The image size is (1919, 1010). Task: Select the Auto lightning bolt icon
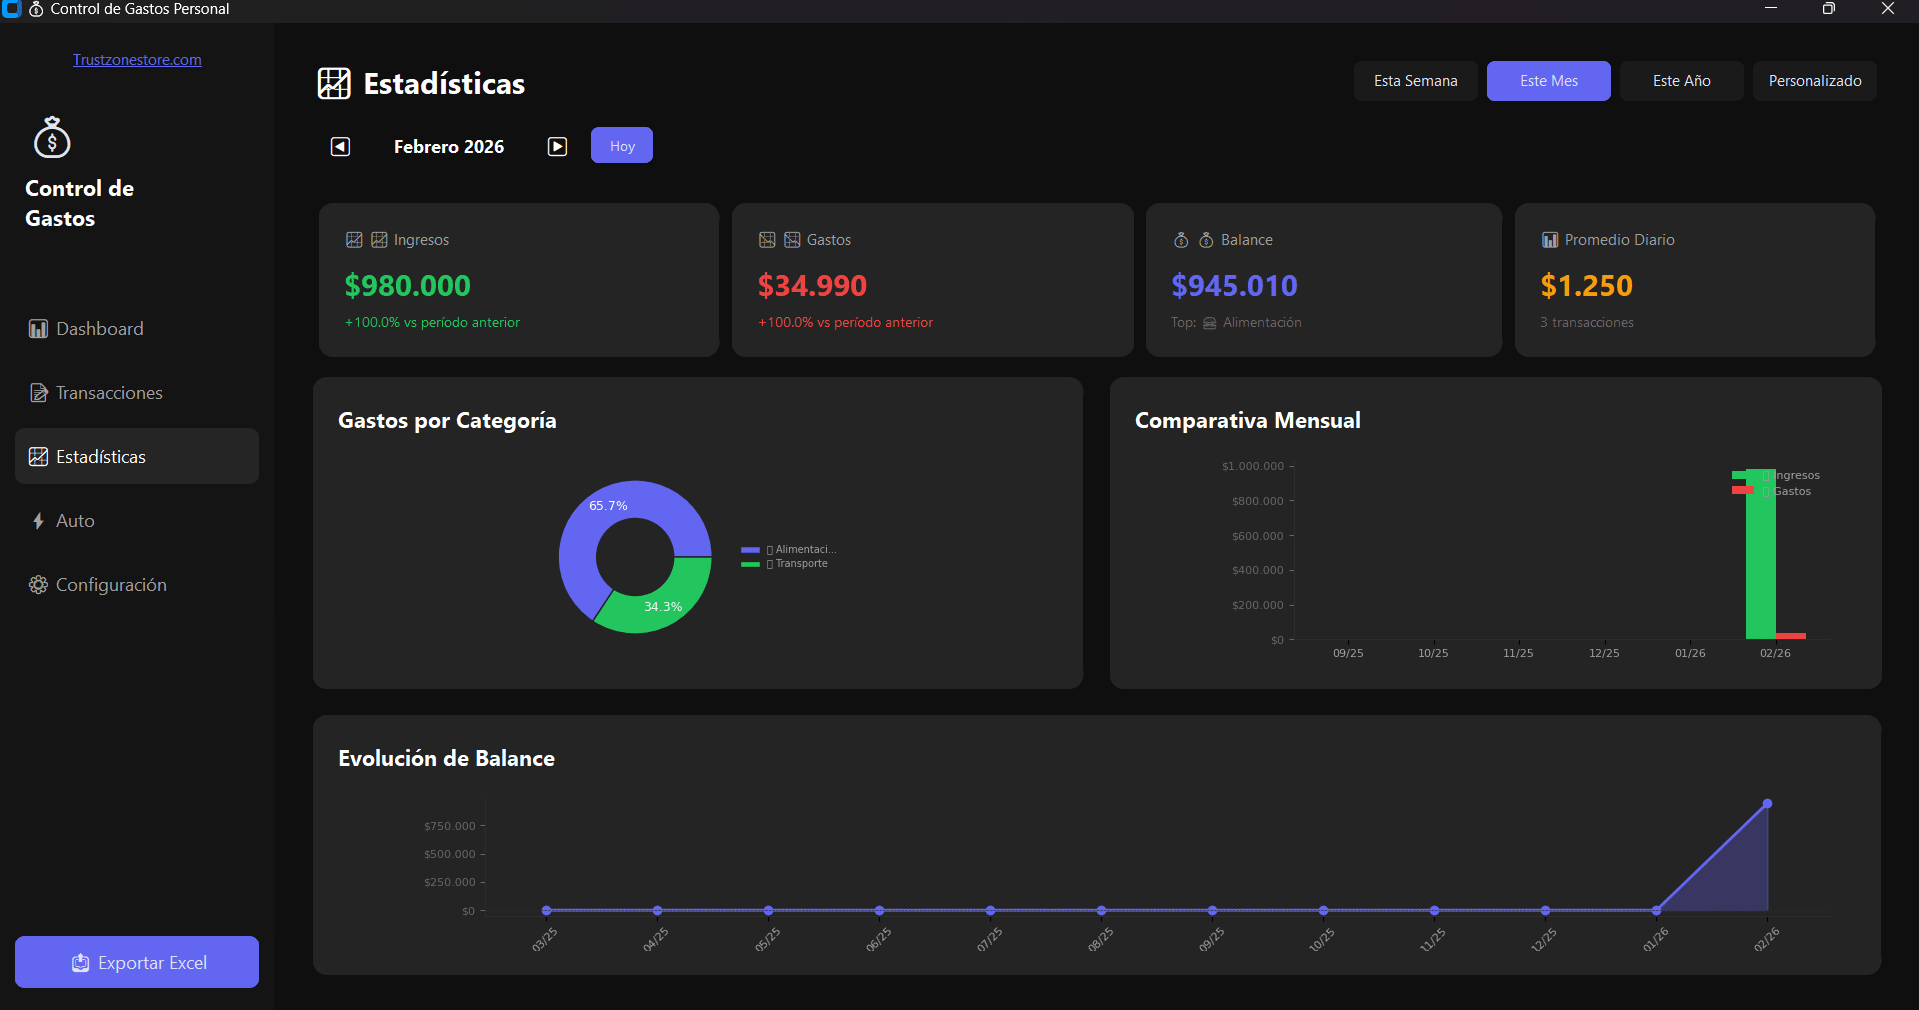coord(37,520)
